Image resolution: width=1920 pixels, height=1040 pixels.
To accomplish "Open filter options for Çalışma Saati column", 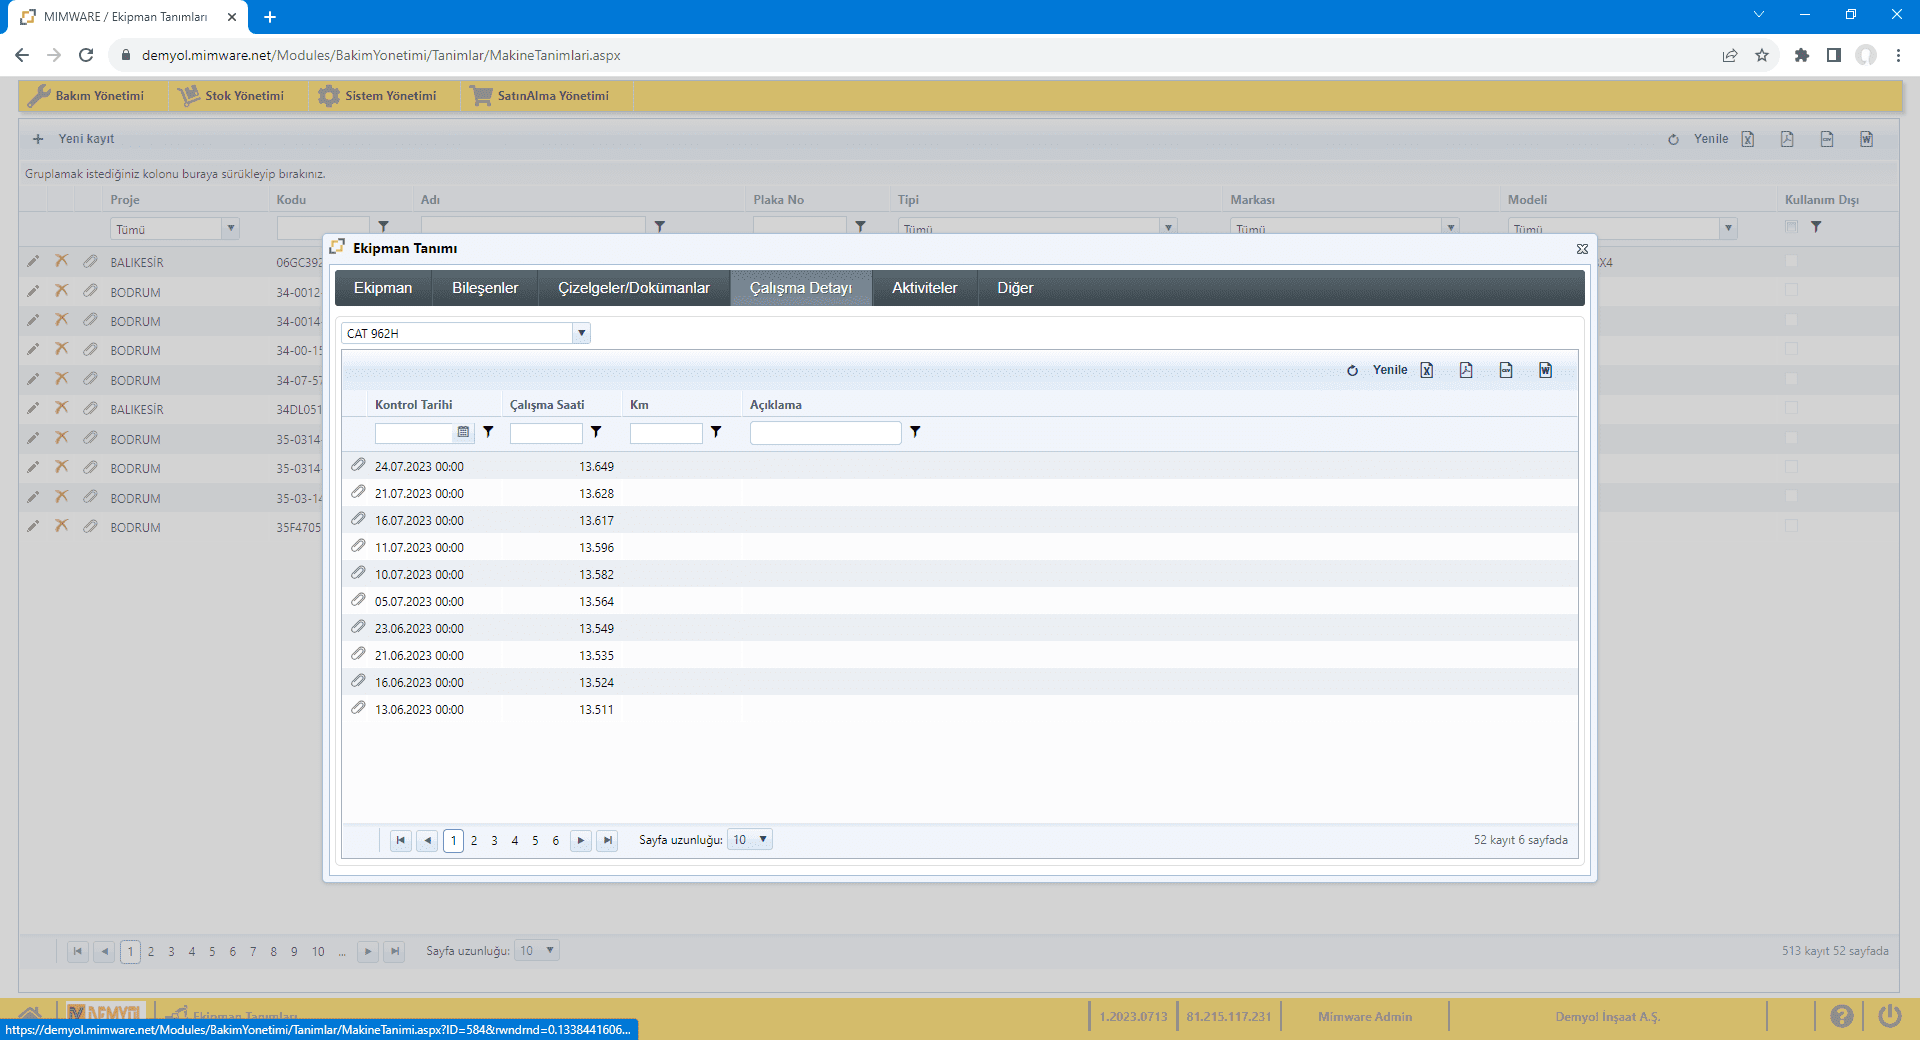I will 596,432.
